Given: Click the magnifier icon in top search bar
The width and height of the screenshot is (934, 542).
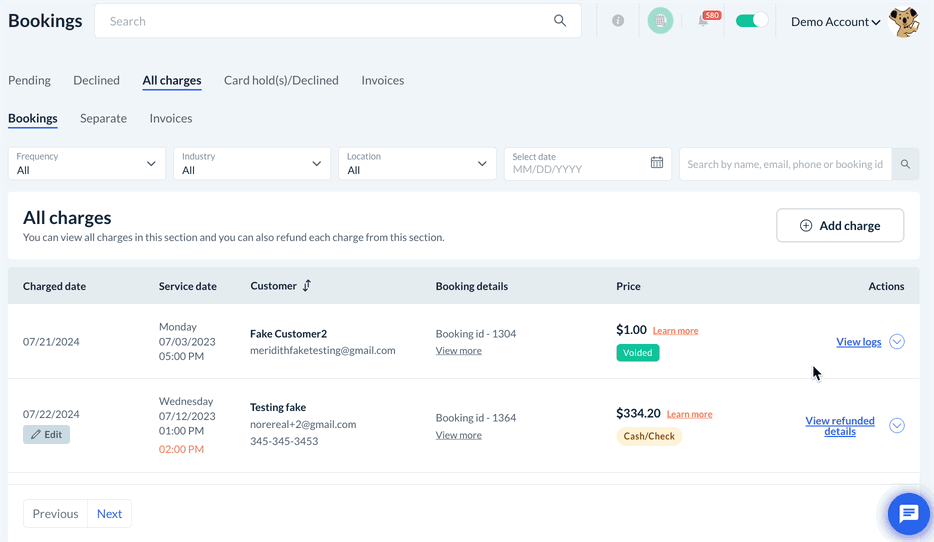Looking at the screenshot, I should pyautogui.click(x=560, y=21).
